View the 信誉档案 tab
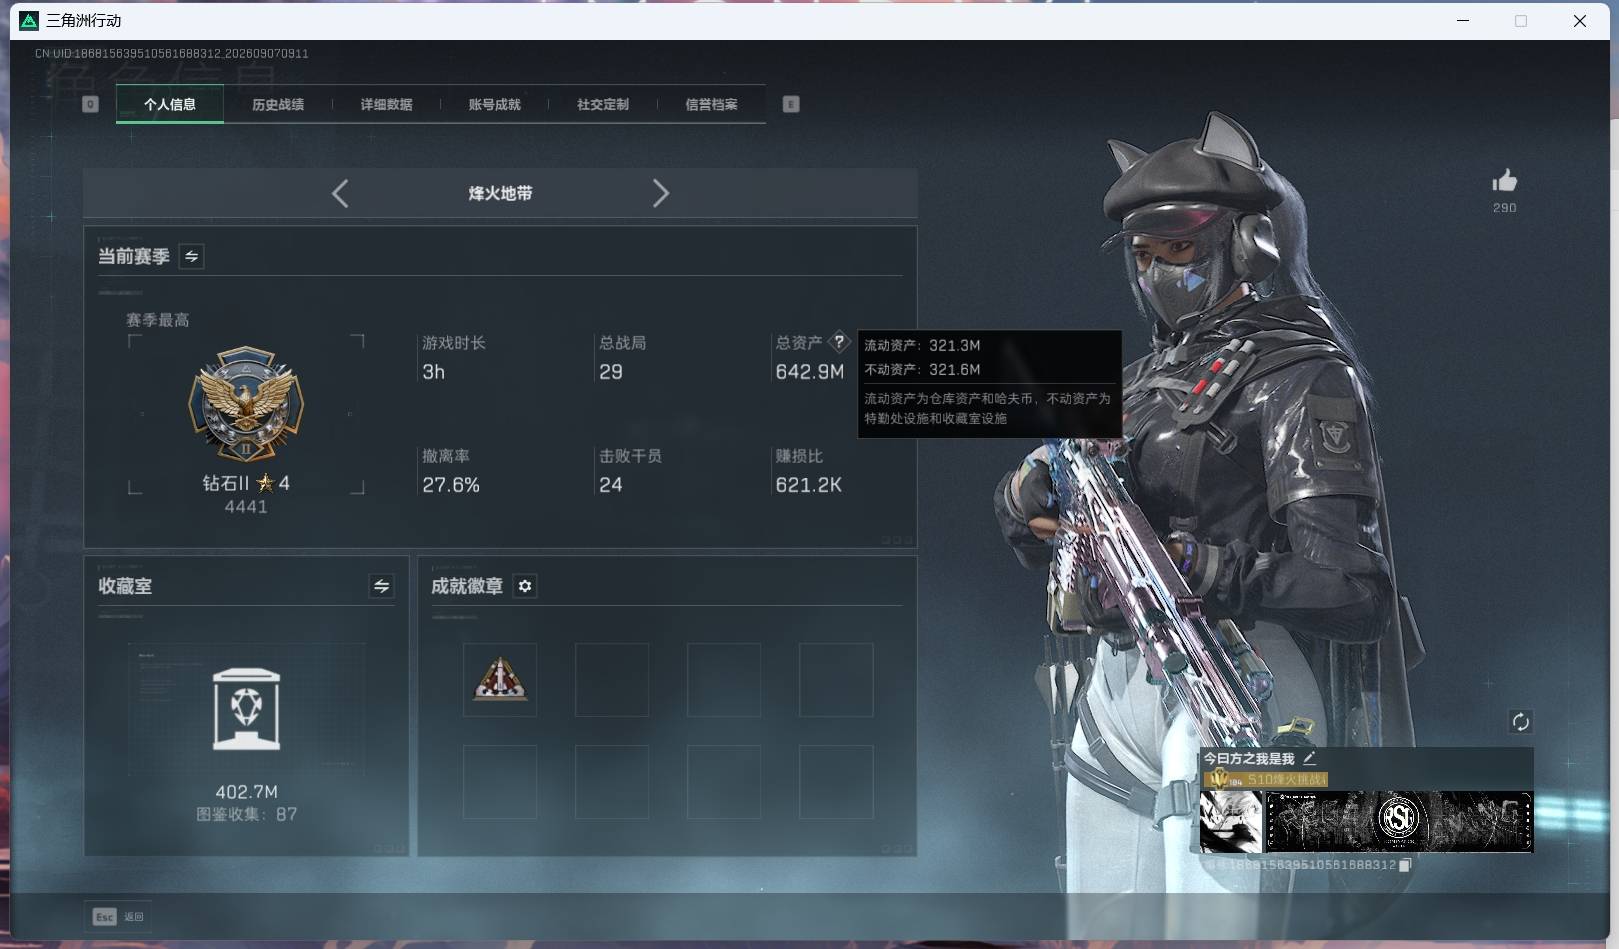The image size is (1619, 949). coord(711,104)
